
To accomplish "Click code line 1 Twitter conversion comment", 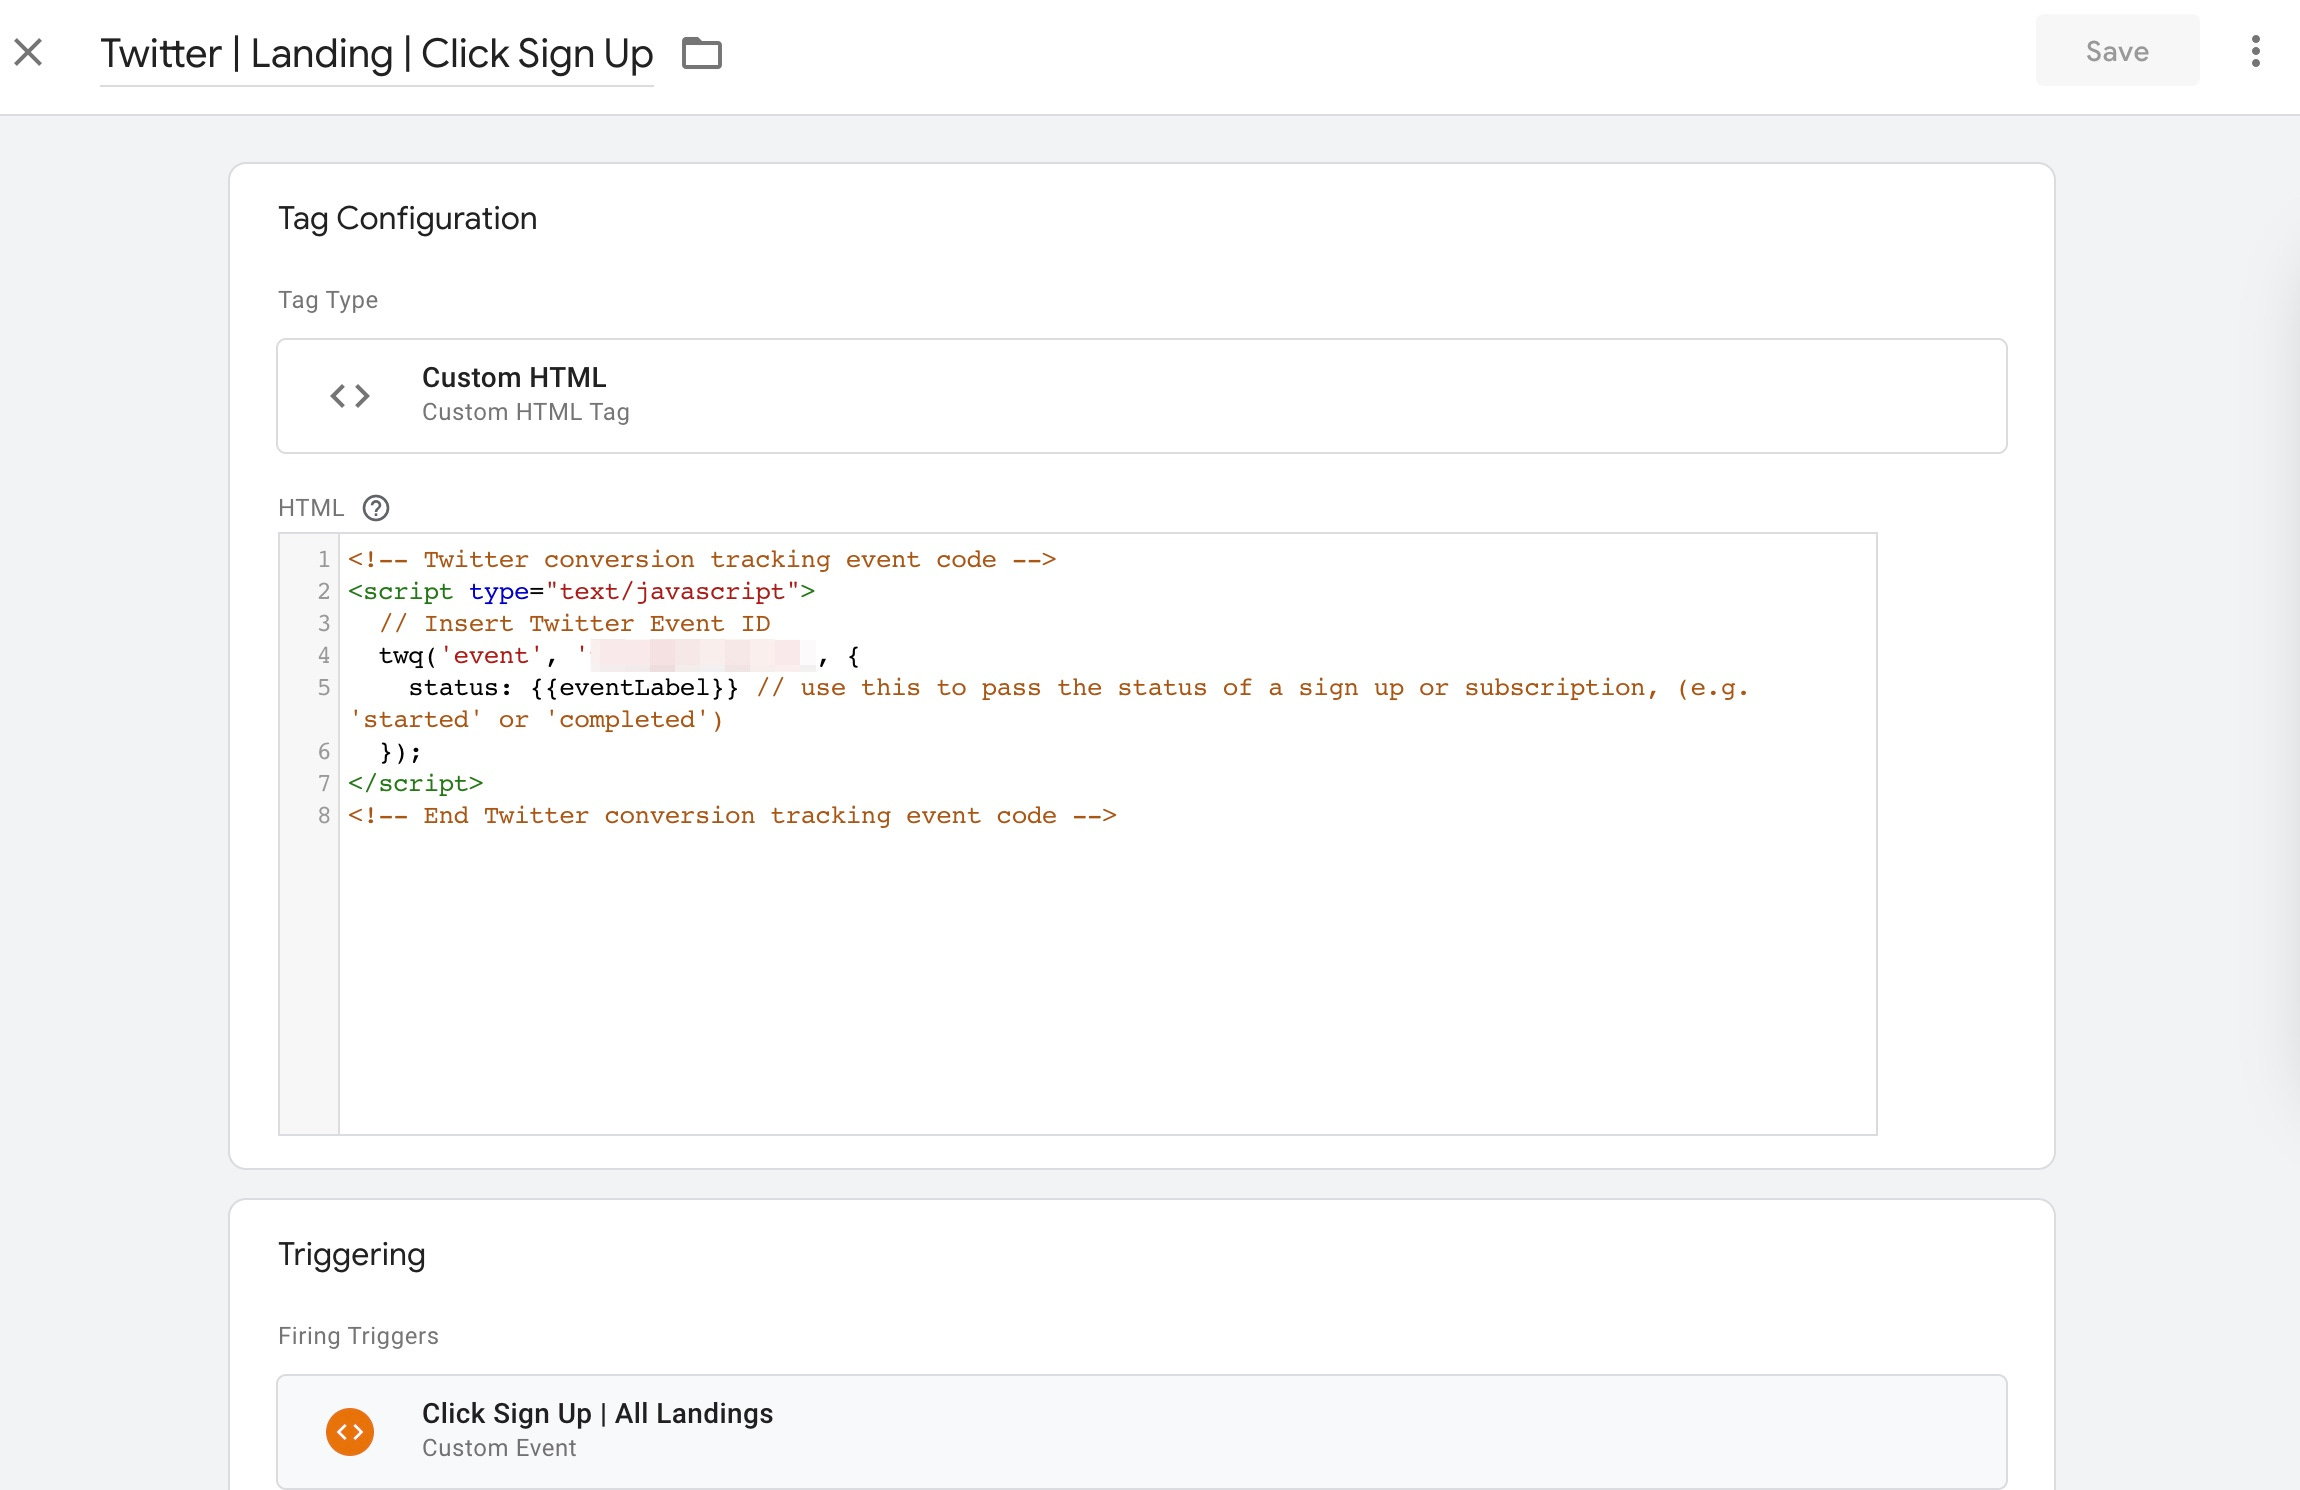I will (701, 560).
